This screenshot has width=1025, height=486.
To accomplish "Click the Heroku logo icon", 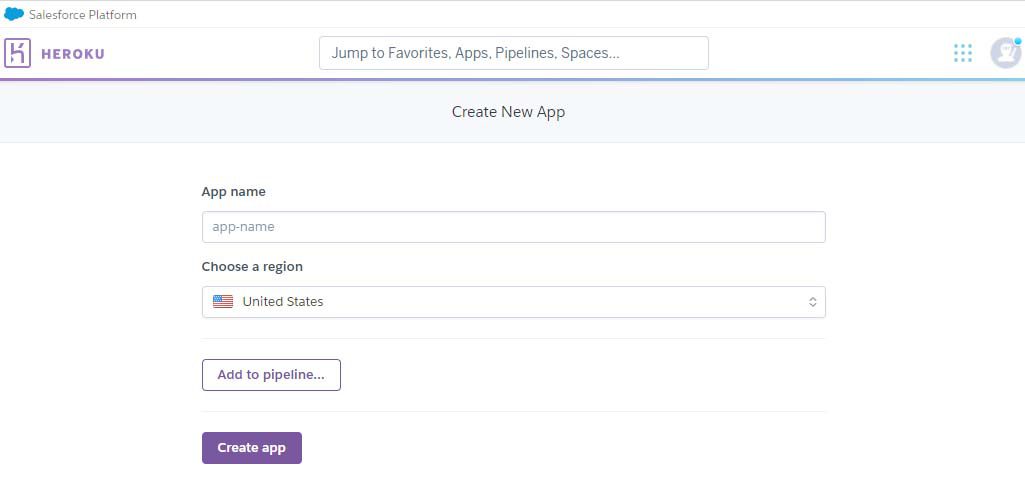I will tap(18, 53).
